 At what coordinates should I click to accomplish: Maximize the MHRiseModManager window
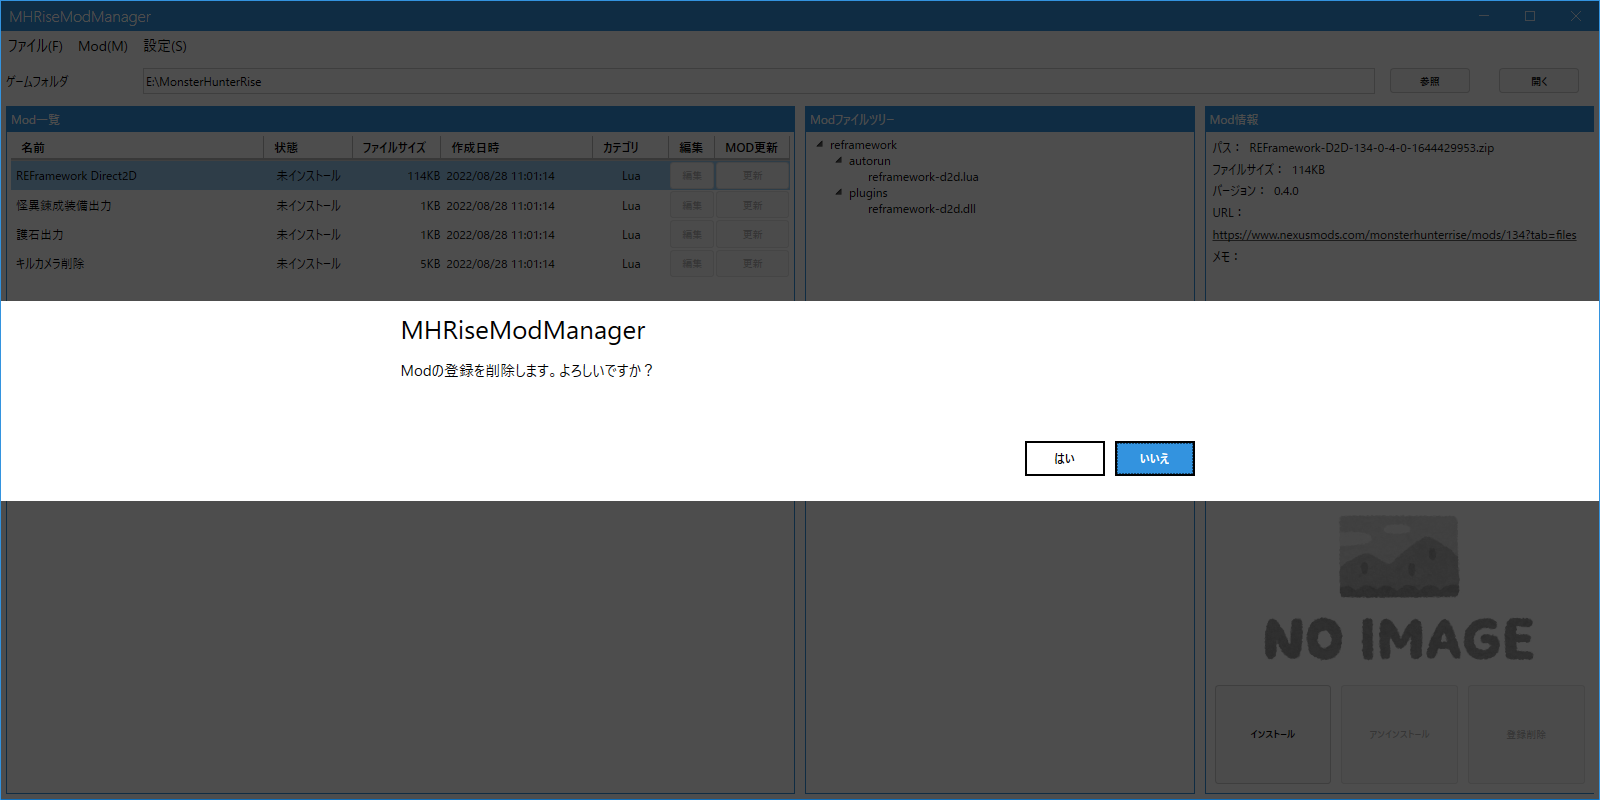point(1530,16)
